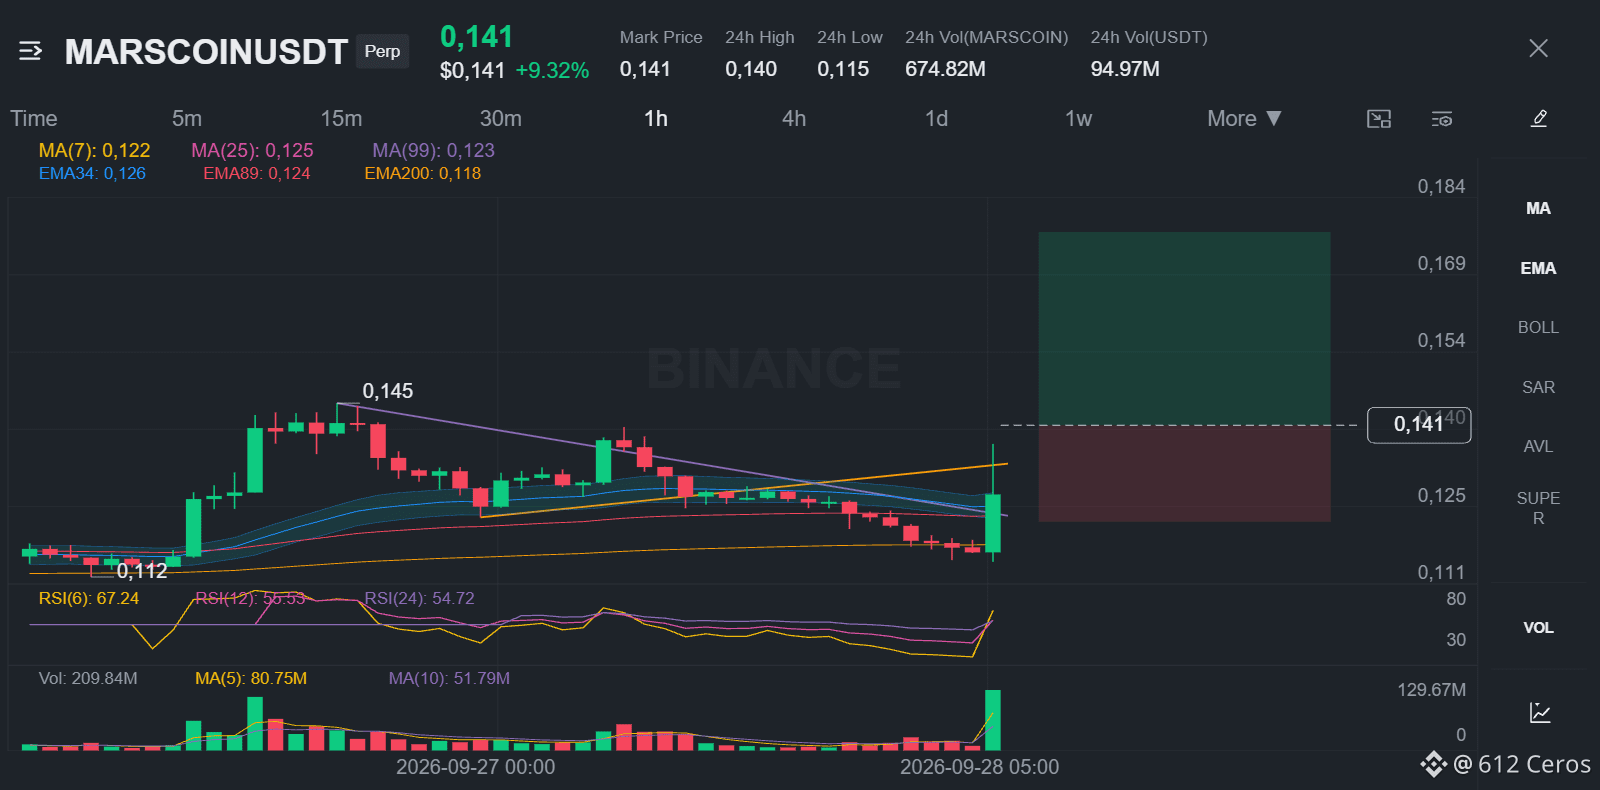Activate the pencil drawing tool
Viewport: 1600px width, 790px height.
pos(1539,119)
